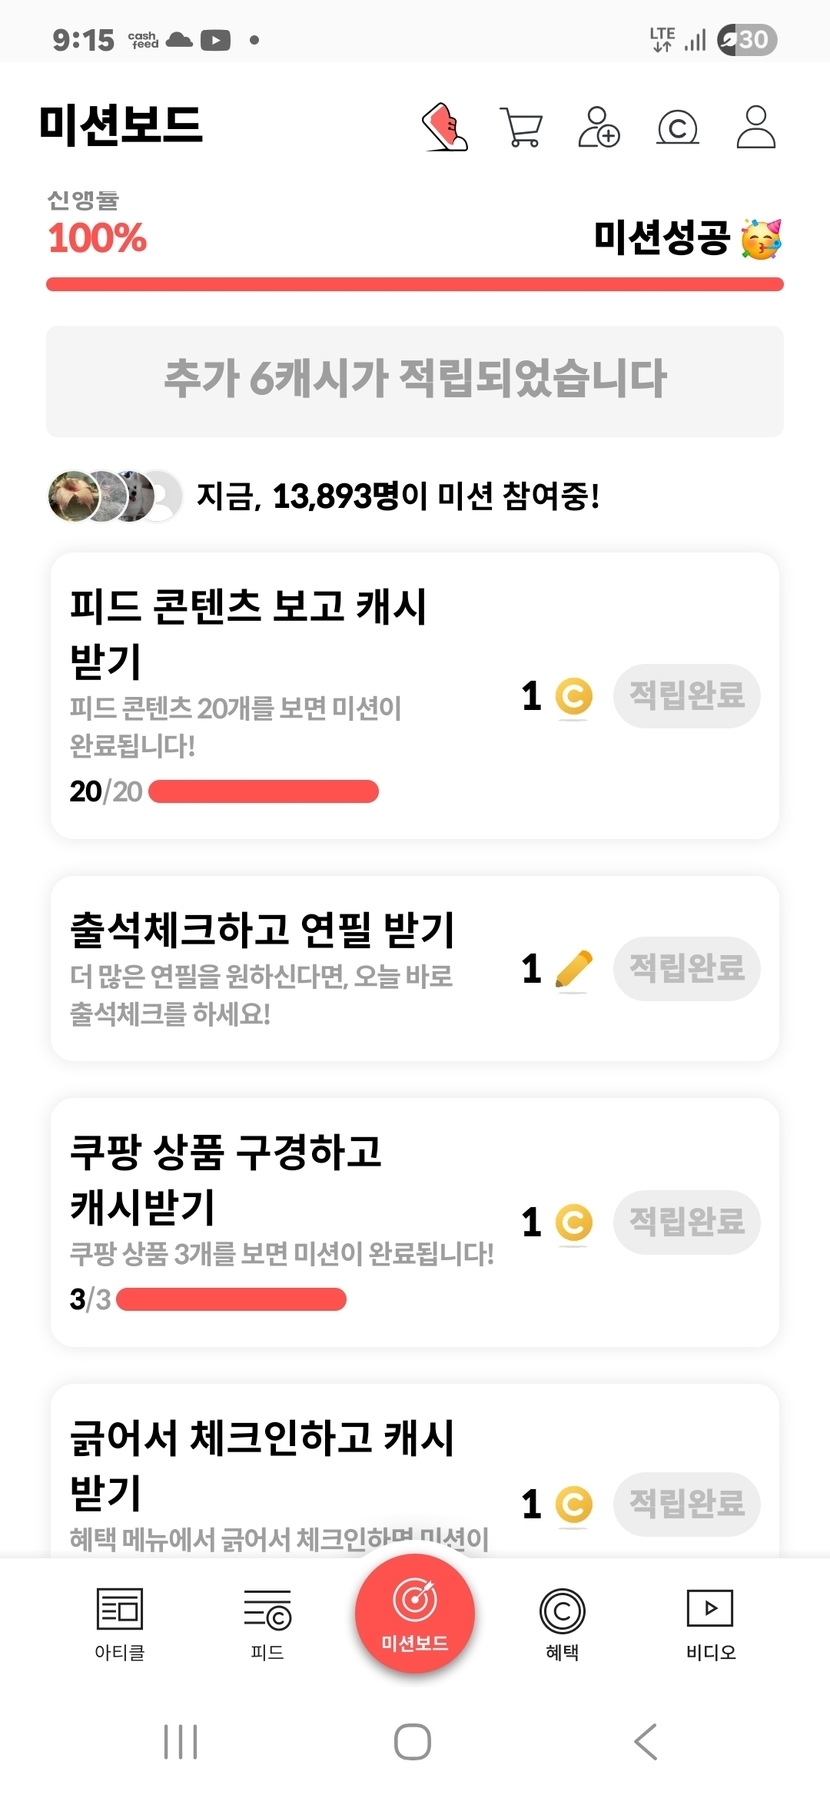Screen dimensions: 830x1798
Task: Tap the red sneaker icon in header
Action: (x=446, y=127)
